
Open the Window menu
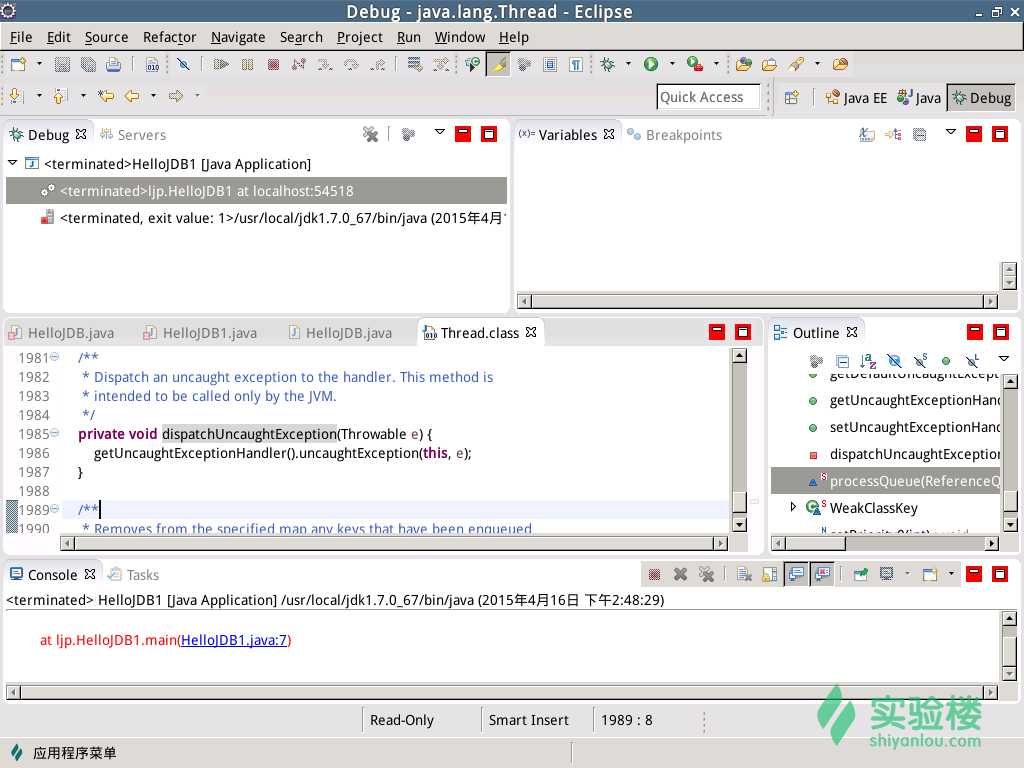click(460, 37)
